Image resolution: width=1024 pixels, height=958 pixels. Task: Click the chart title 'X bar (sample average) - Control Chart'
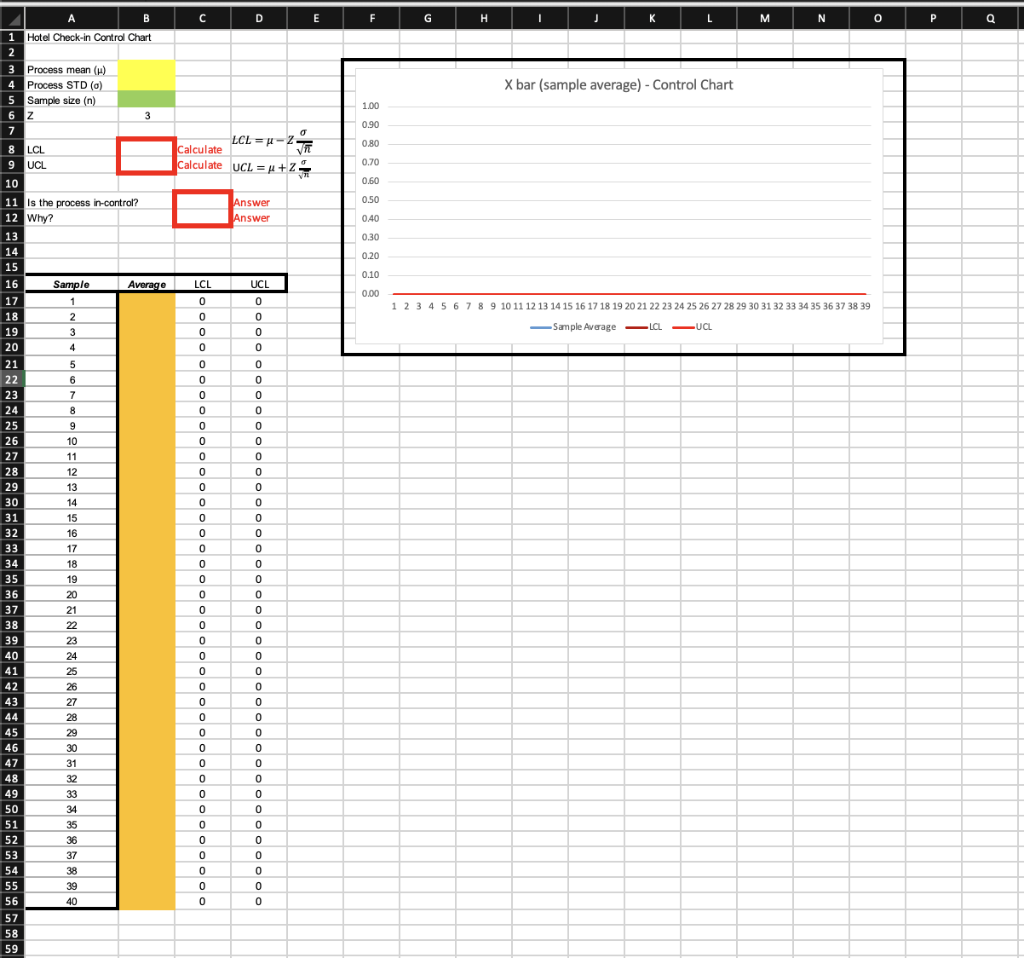[618, 85]
